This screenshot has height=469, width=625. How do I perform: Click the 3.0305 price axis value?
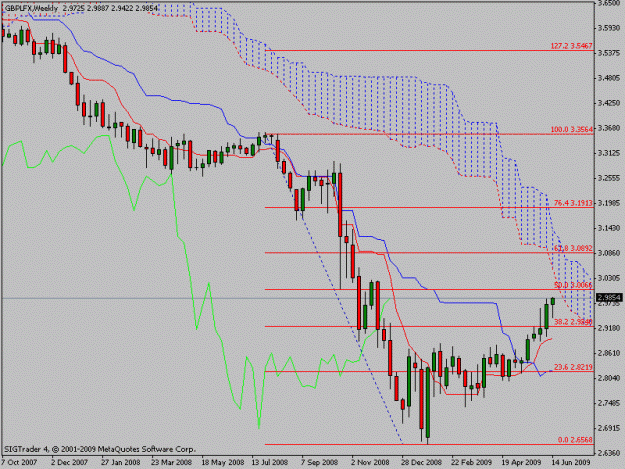[609, 278]
